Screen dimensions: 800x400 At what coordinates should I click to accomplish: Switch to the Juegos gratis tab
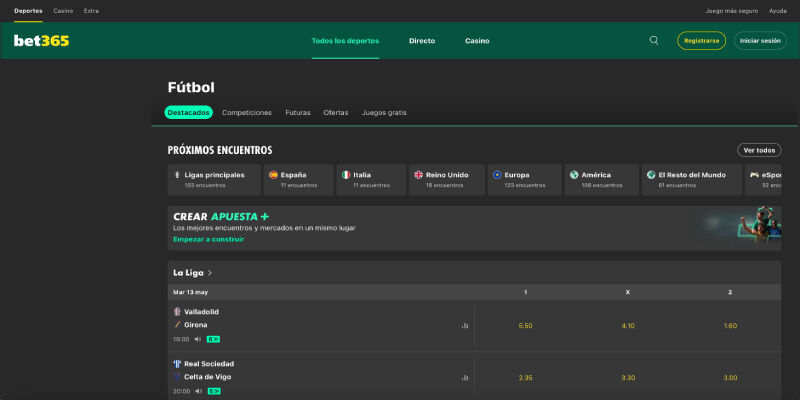(x=384, y=113)
